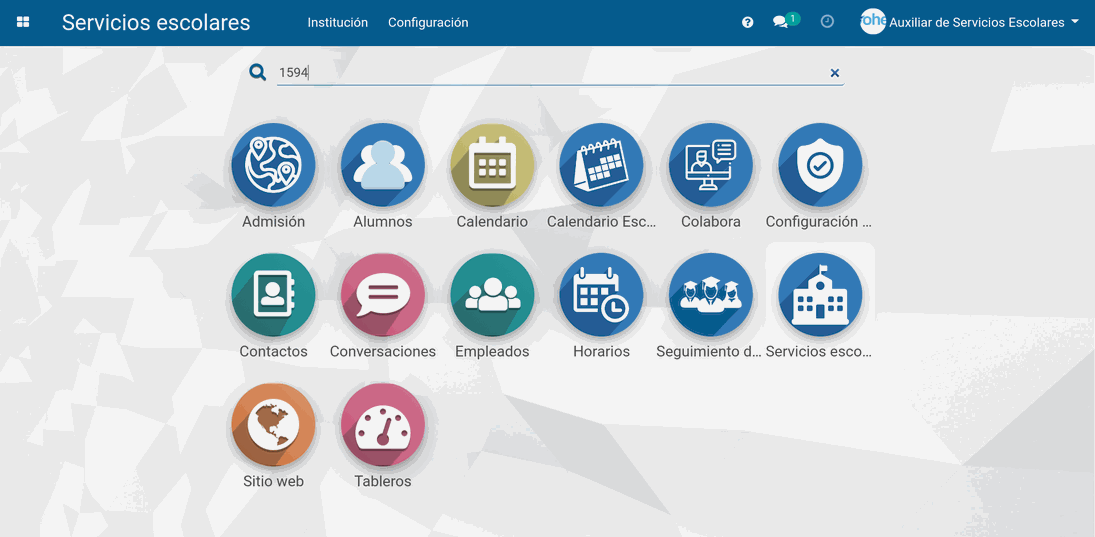This screenshot has height=537, width=1095.
Task: Click the Servicios escolares title
Action: coord(156,22)
